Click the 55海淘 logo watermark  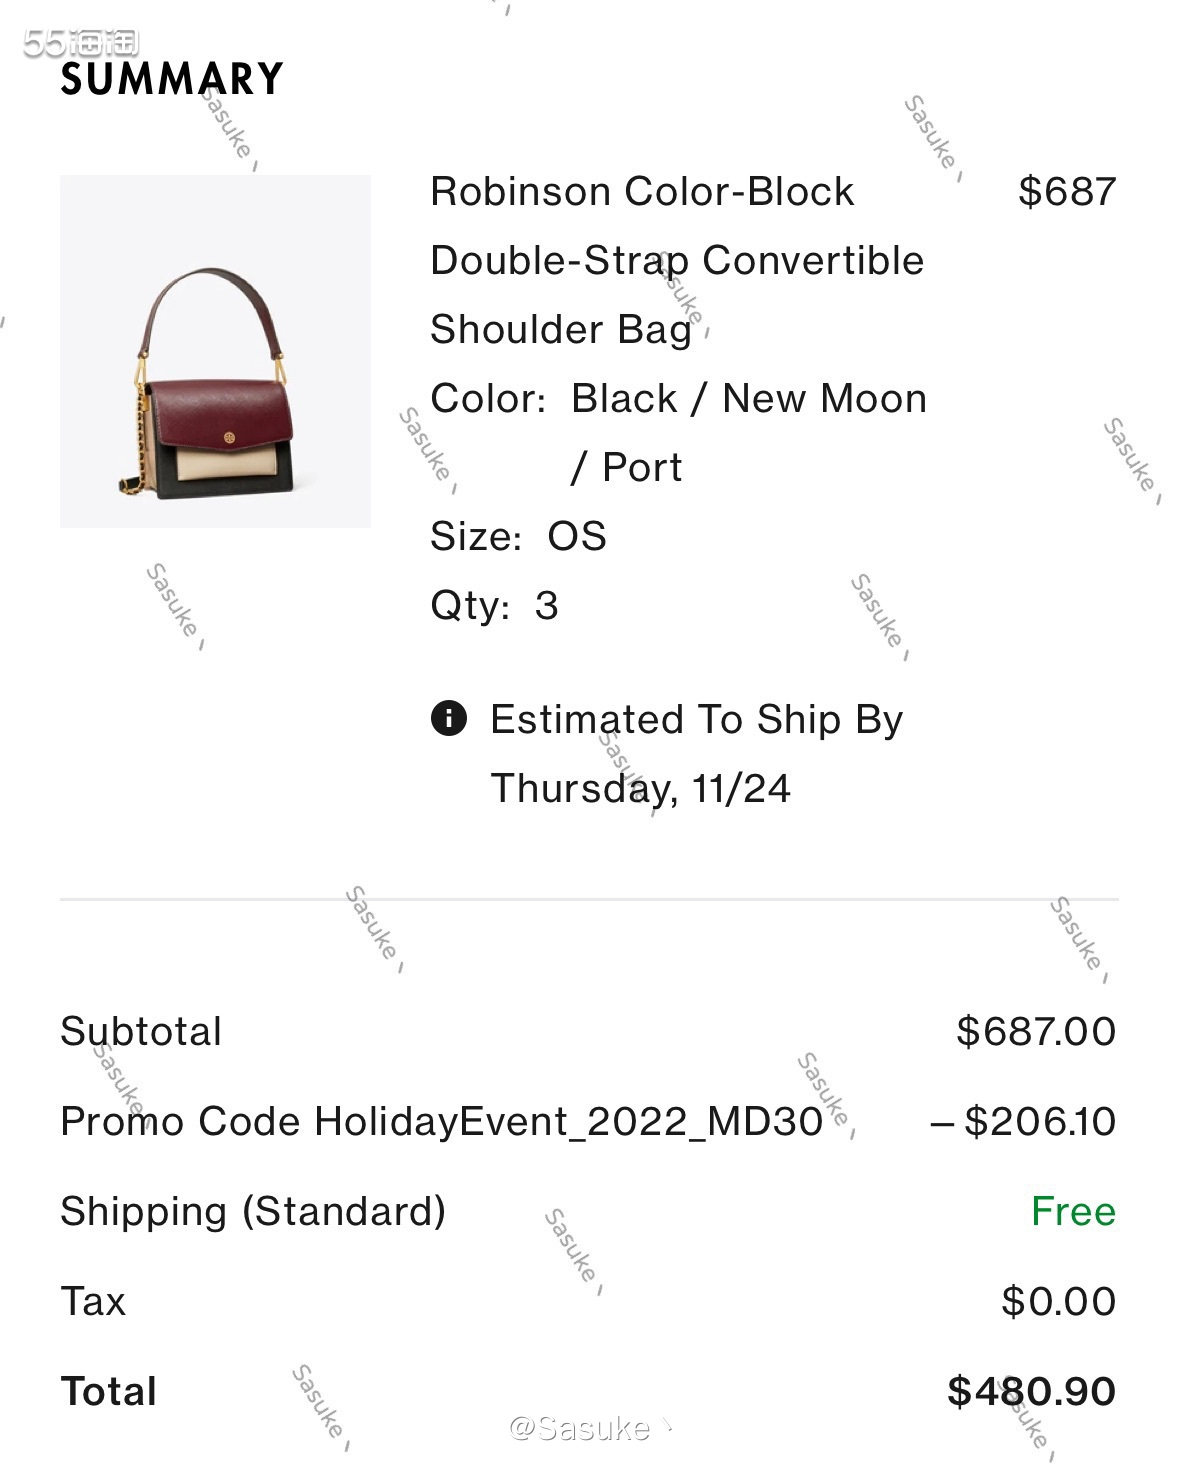tap(80, 43)
